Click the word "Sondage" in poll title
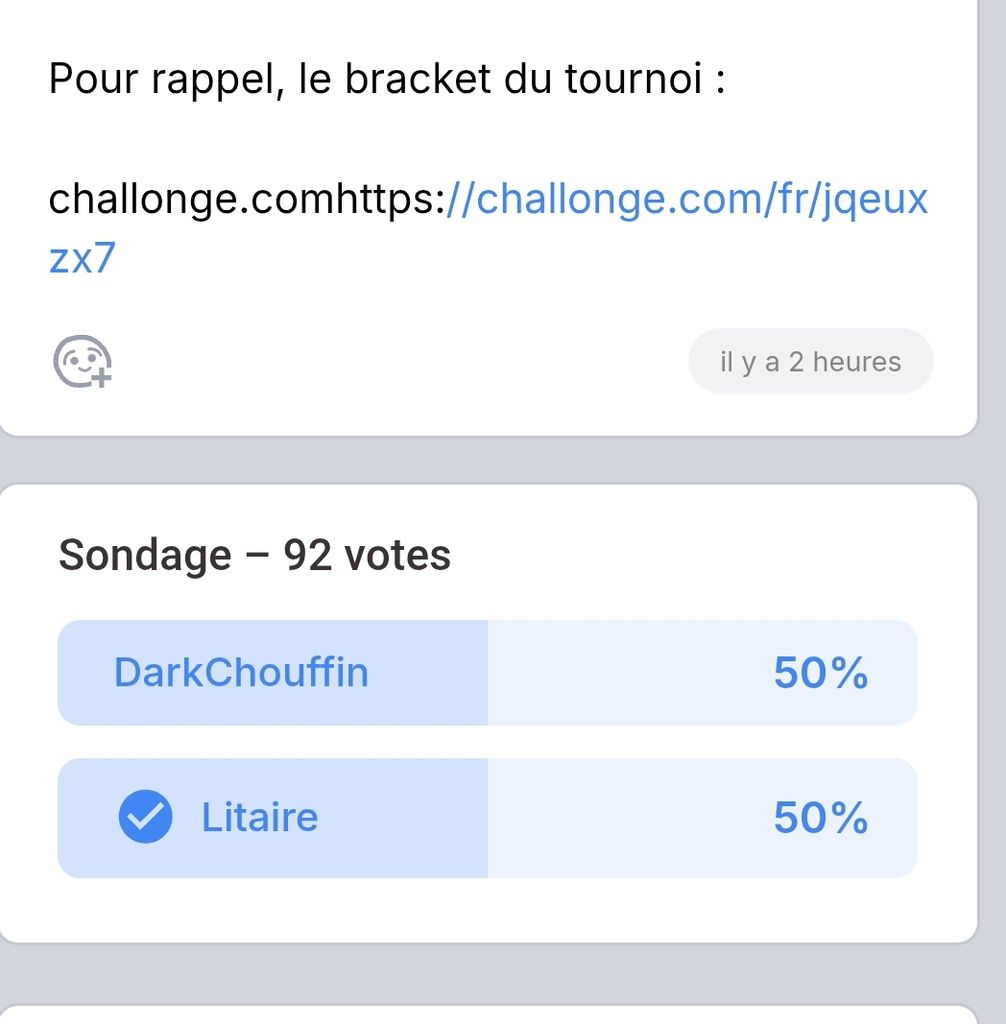This screenshot has height=1024, width=1006. click(x=144, y=554)
